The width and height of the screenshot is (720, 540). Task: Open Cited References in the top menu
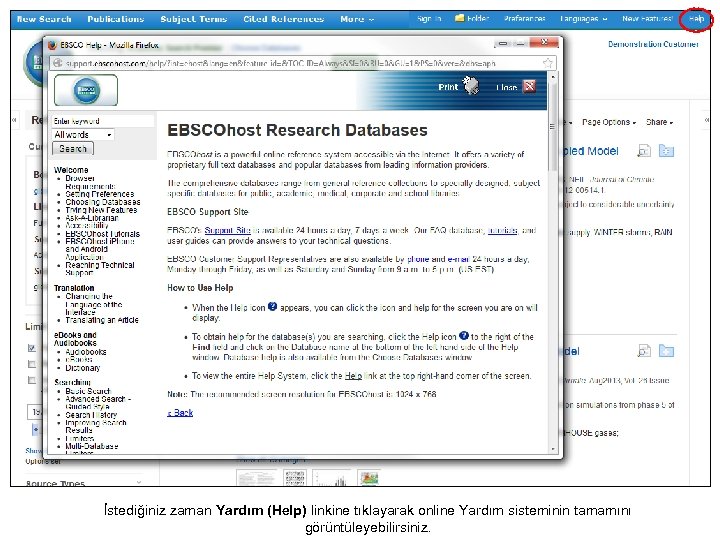284,19
